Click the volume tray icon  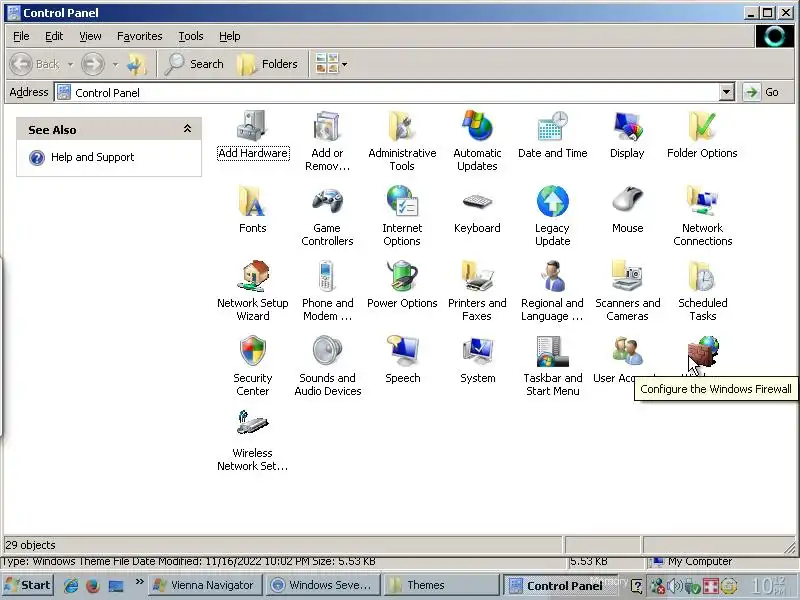click(x=674, y=586)
